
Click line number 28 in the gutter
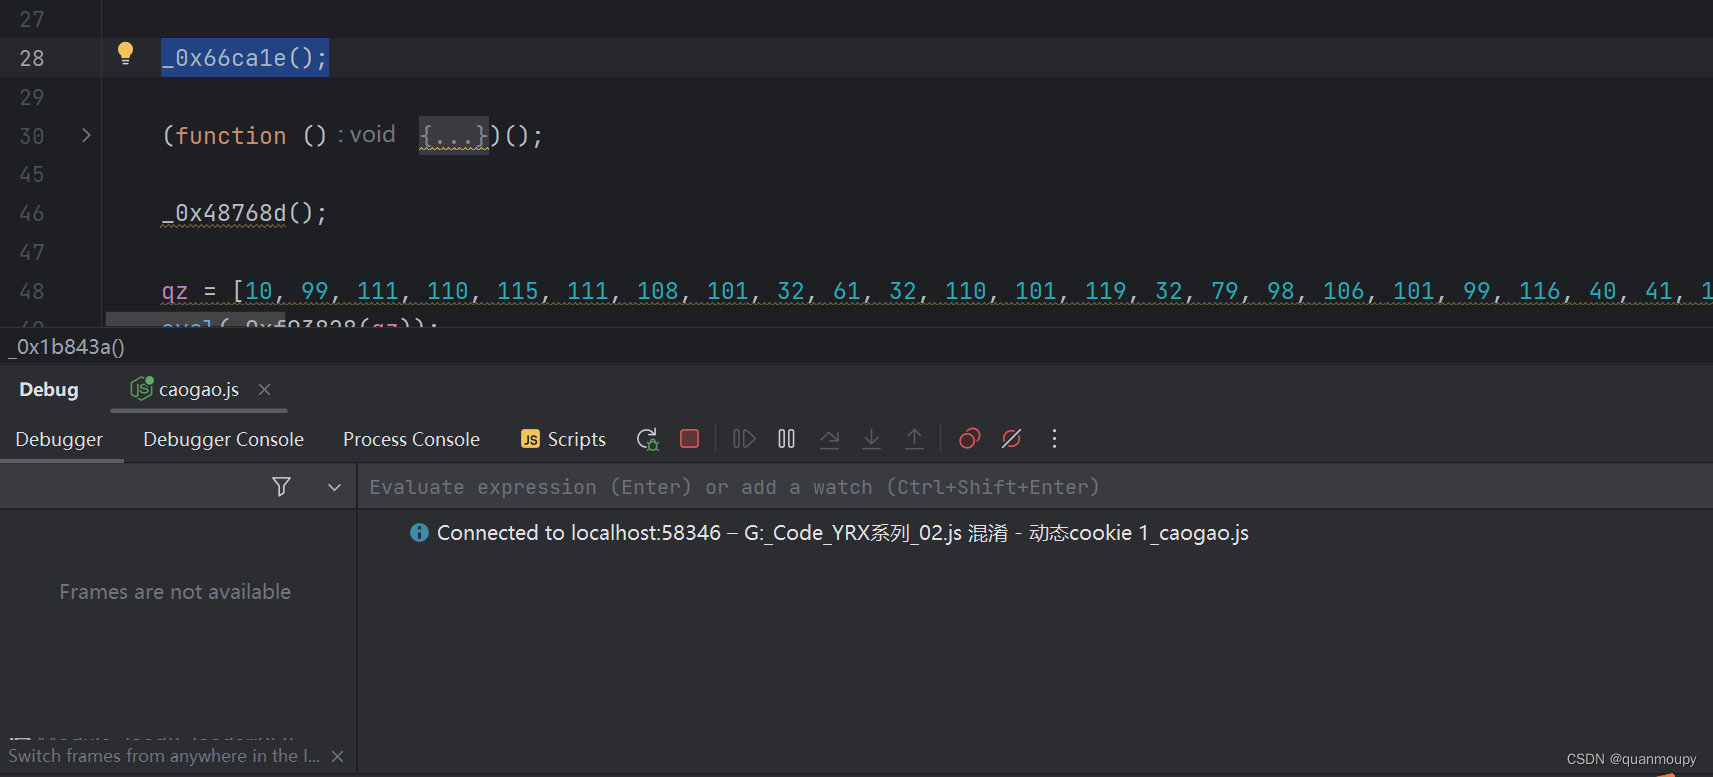[32, 58]
